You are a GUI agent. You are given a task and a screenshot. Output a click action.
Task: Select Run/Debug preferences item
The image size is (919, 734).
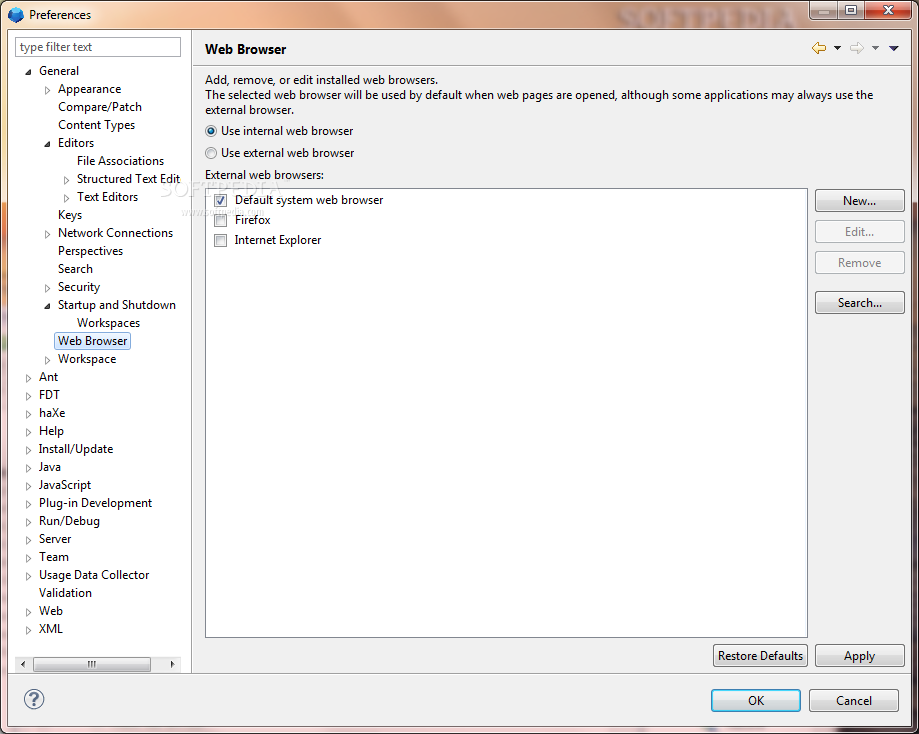click(69, 521)
